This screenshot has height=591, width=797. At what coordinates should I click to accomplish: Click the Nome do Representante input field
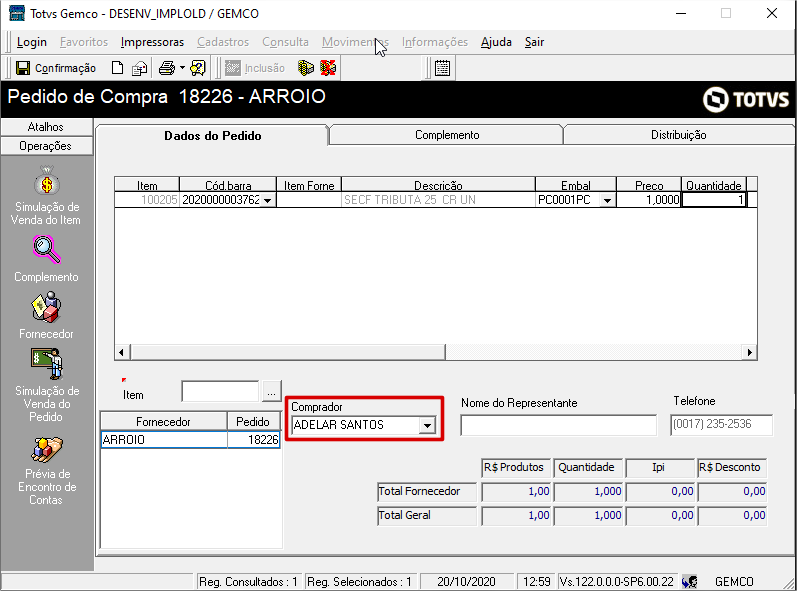(x=559, y=425)
